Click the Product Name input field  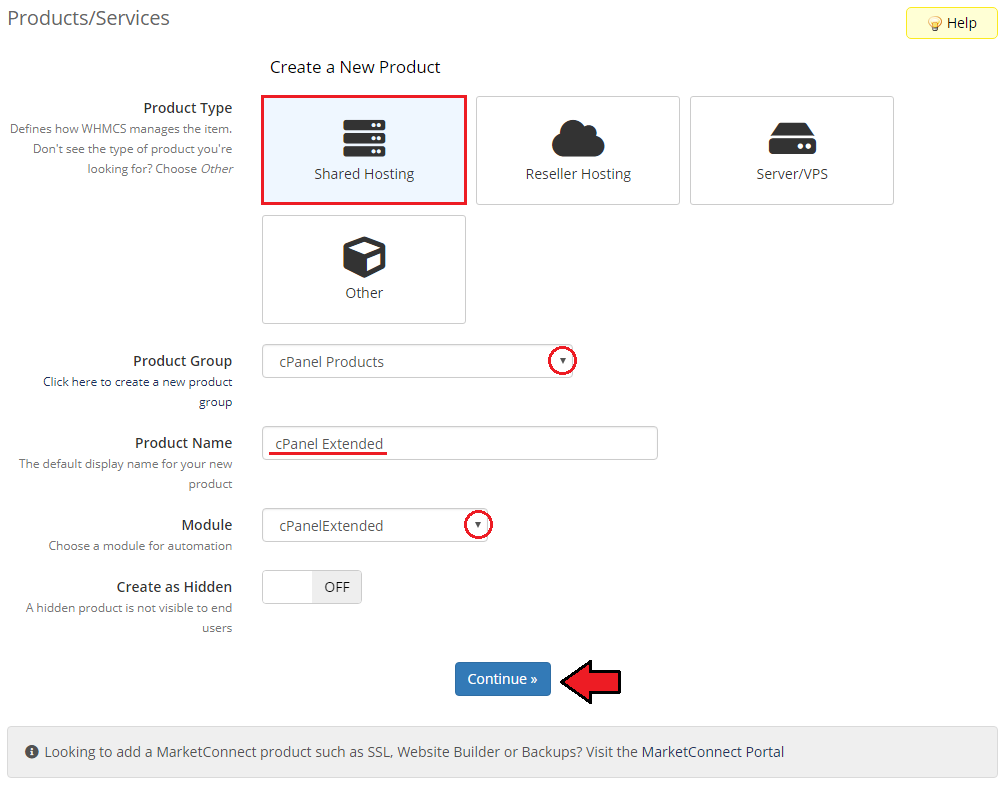pyautogui.click(x=460, y=443)
